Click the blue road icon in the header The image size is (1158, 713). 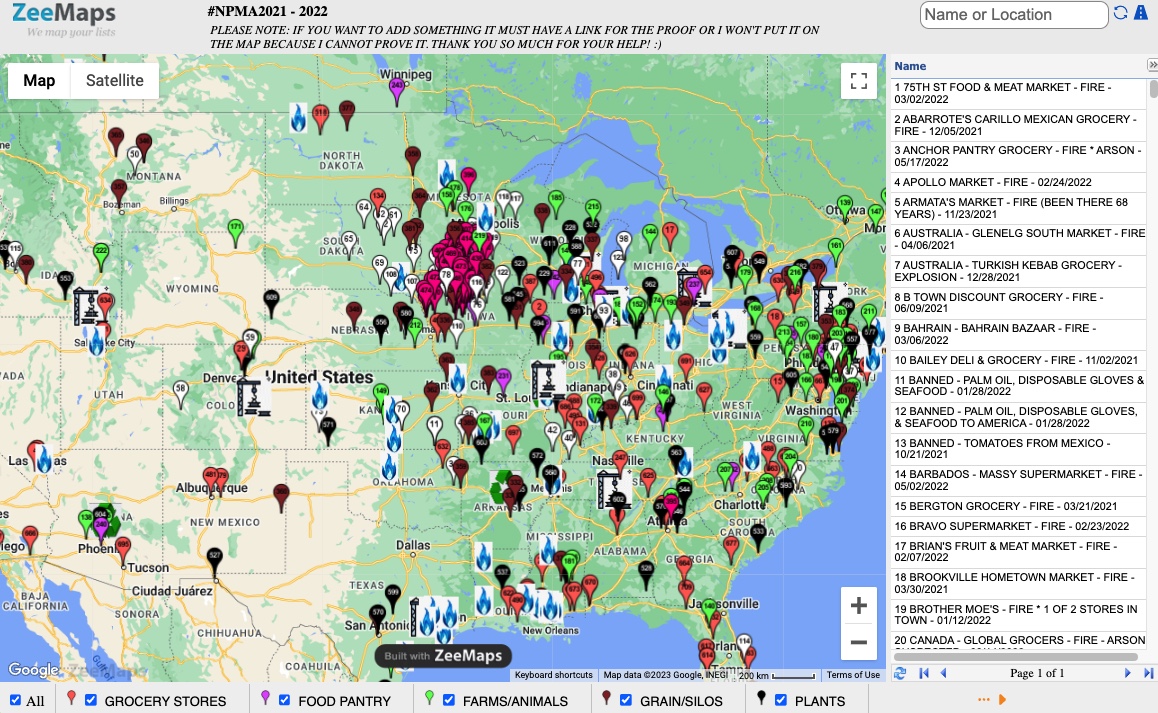[1141, 13]
